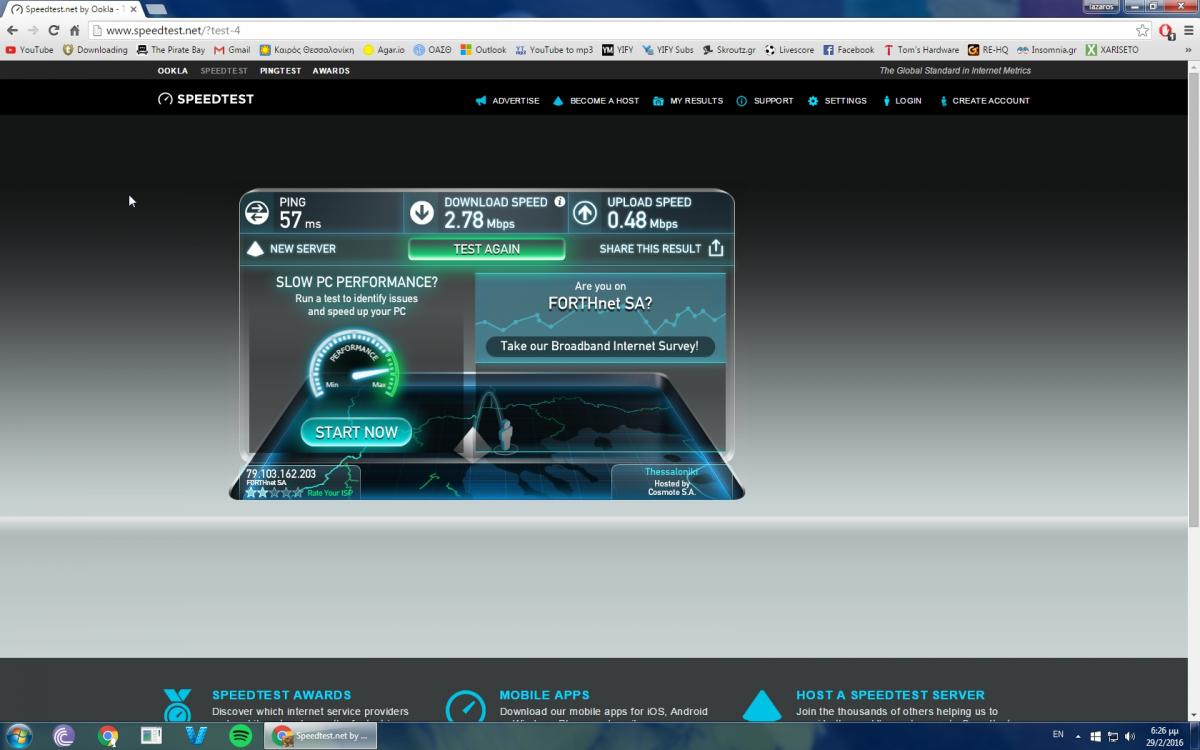This screenshot has width=1200, height=750.
Task: Open the RE-HQ bookmark
Action: [988, 50]
